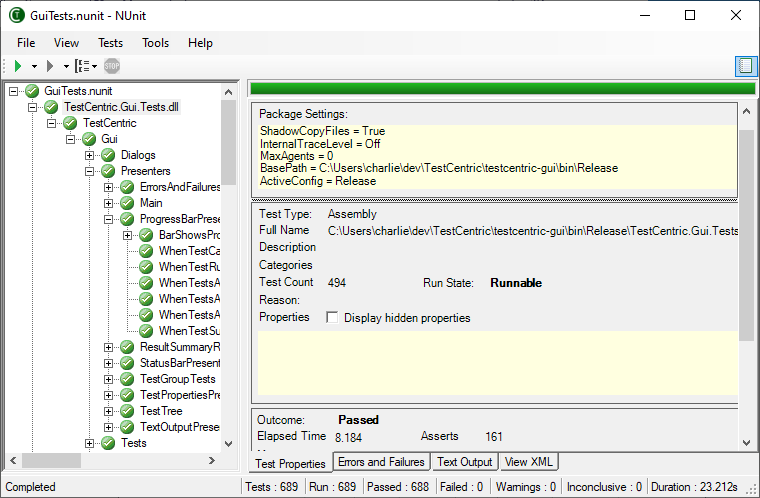Click the passed icon next to Dialogs
Image resolution: width=760 pixels, height=498 pixels.
pos(109,155)
